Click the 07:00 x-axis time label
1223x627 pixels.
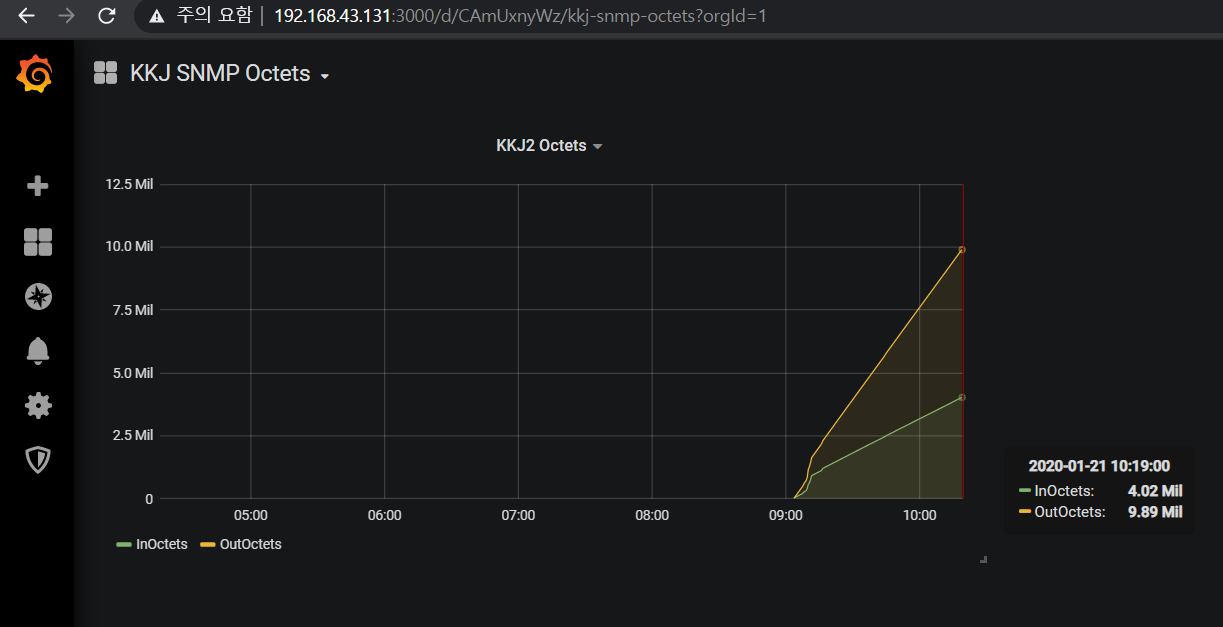point(518,516)
